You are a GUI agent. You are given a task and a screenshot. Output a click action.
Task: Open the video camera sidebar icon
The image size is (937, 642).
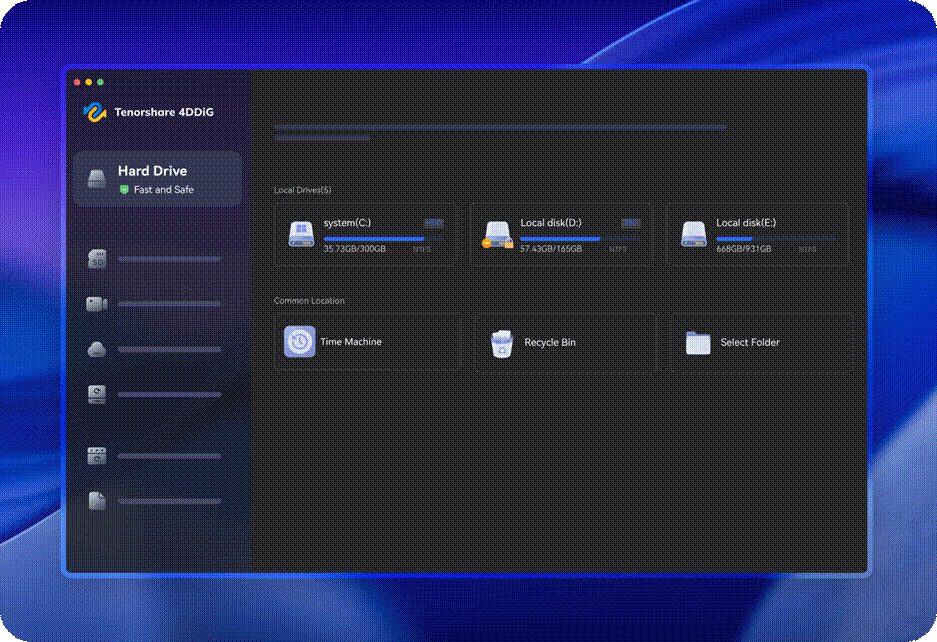coord(97,304)
